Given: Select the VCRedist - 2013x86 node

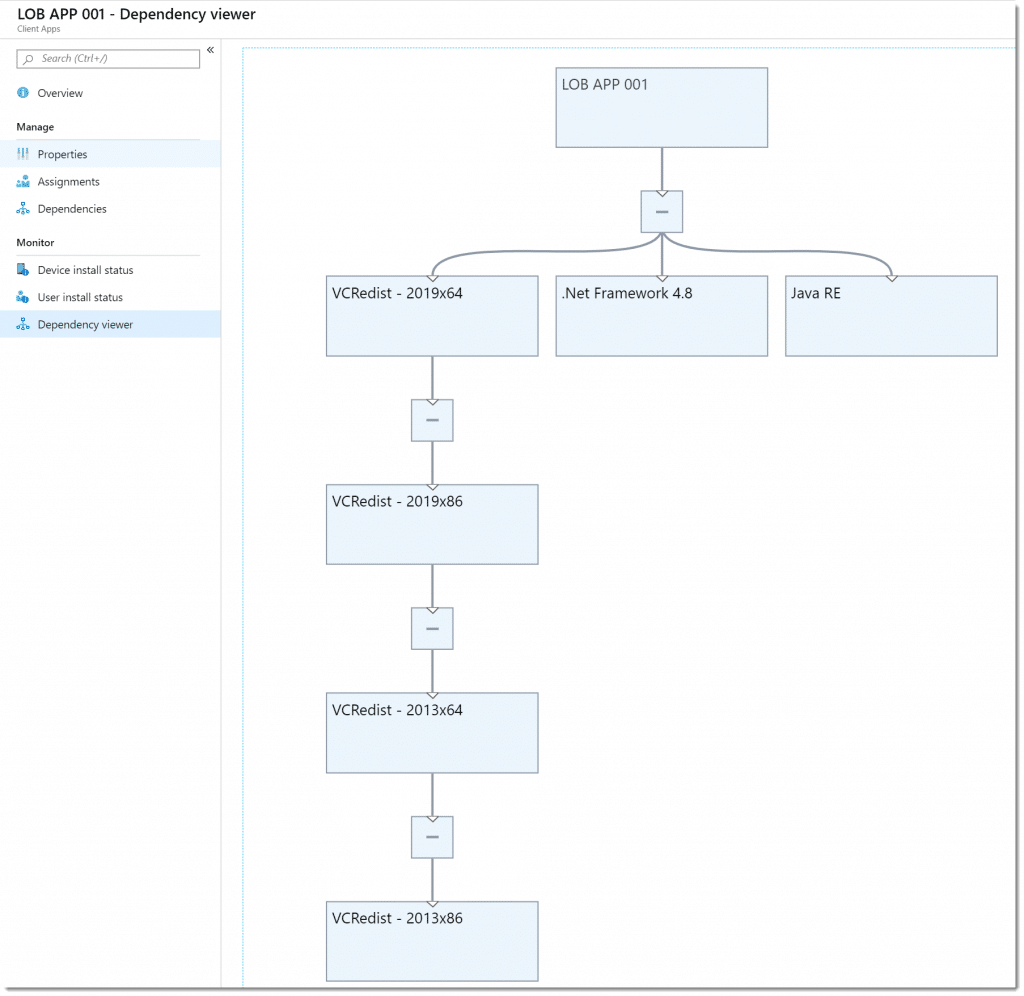Looking at the screenshot, I should tap(432, 941).
